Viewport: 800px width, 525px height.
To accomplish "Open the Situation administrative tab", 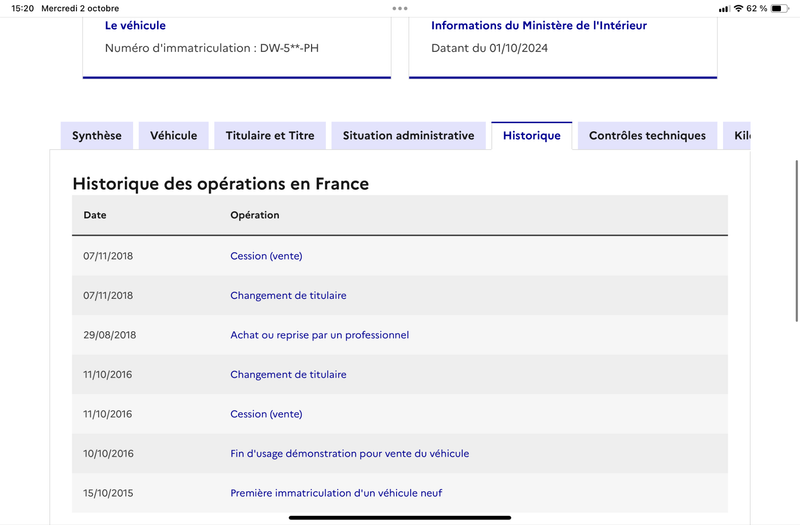I will [409, 136].
